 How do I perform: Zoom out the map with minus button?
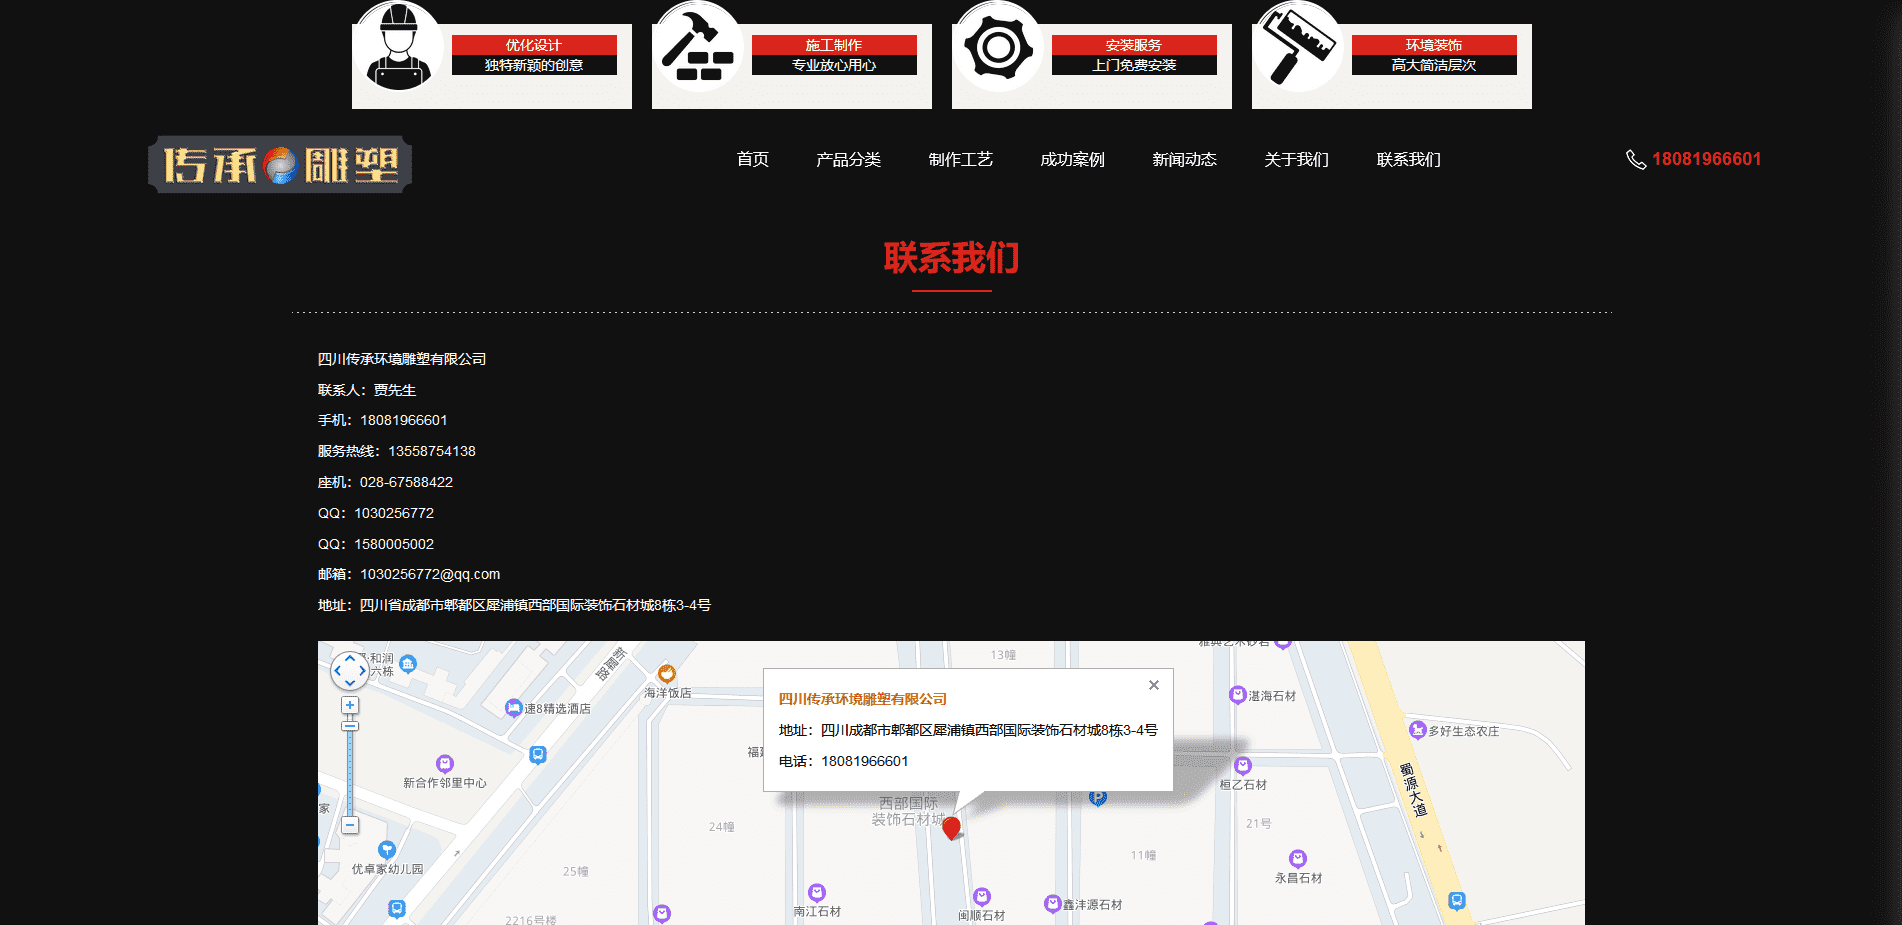[x=350, y=825]
